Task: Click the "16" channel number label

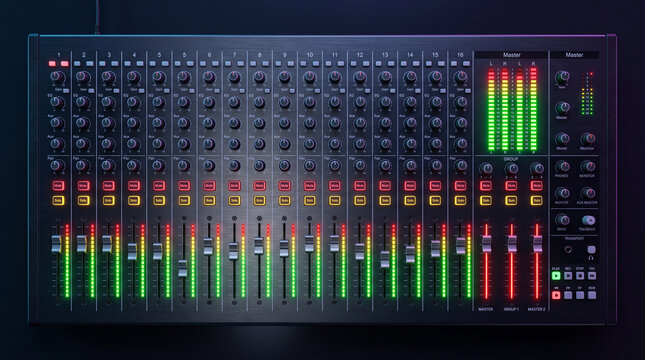Action: [x=460, y=55]
